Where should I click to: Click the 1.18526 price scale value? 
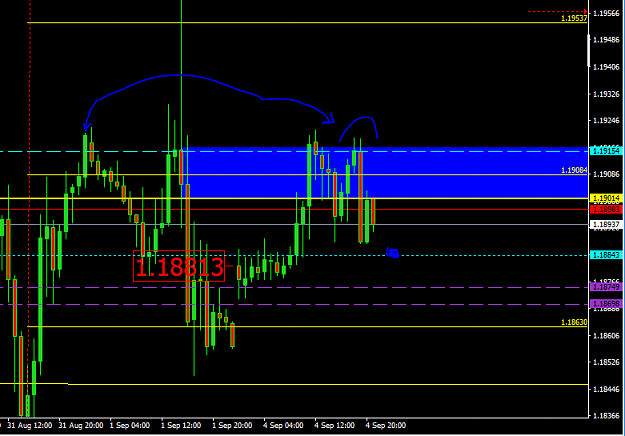pos(607,362)
